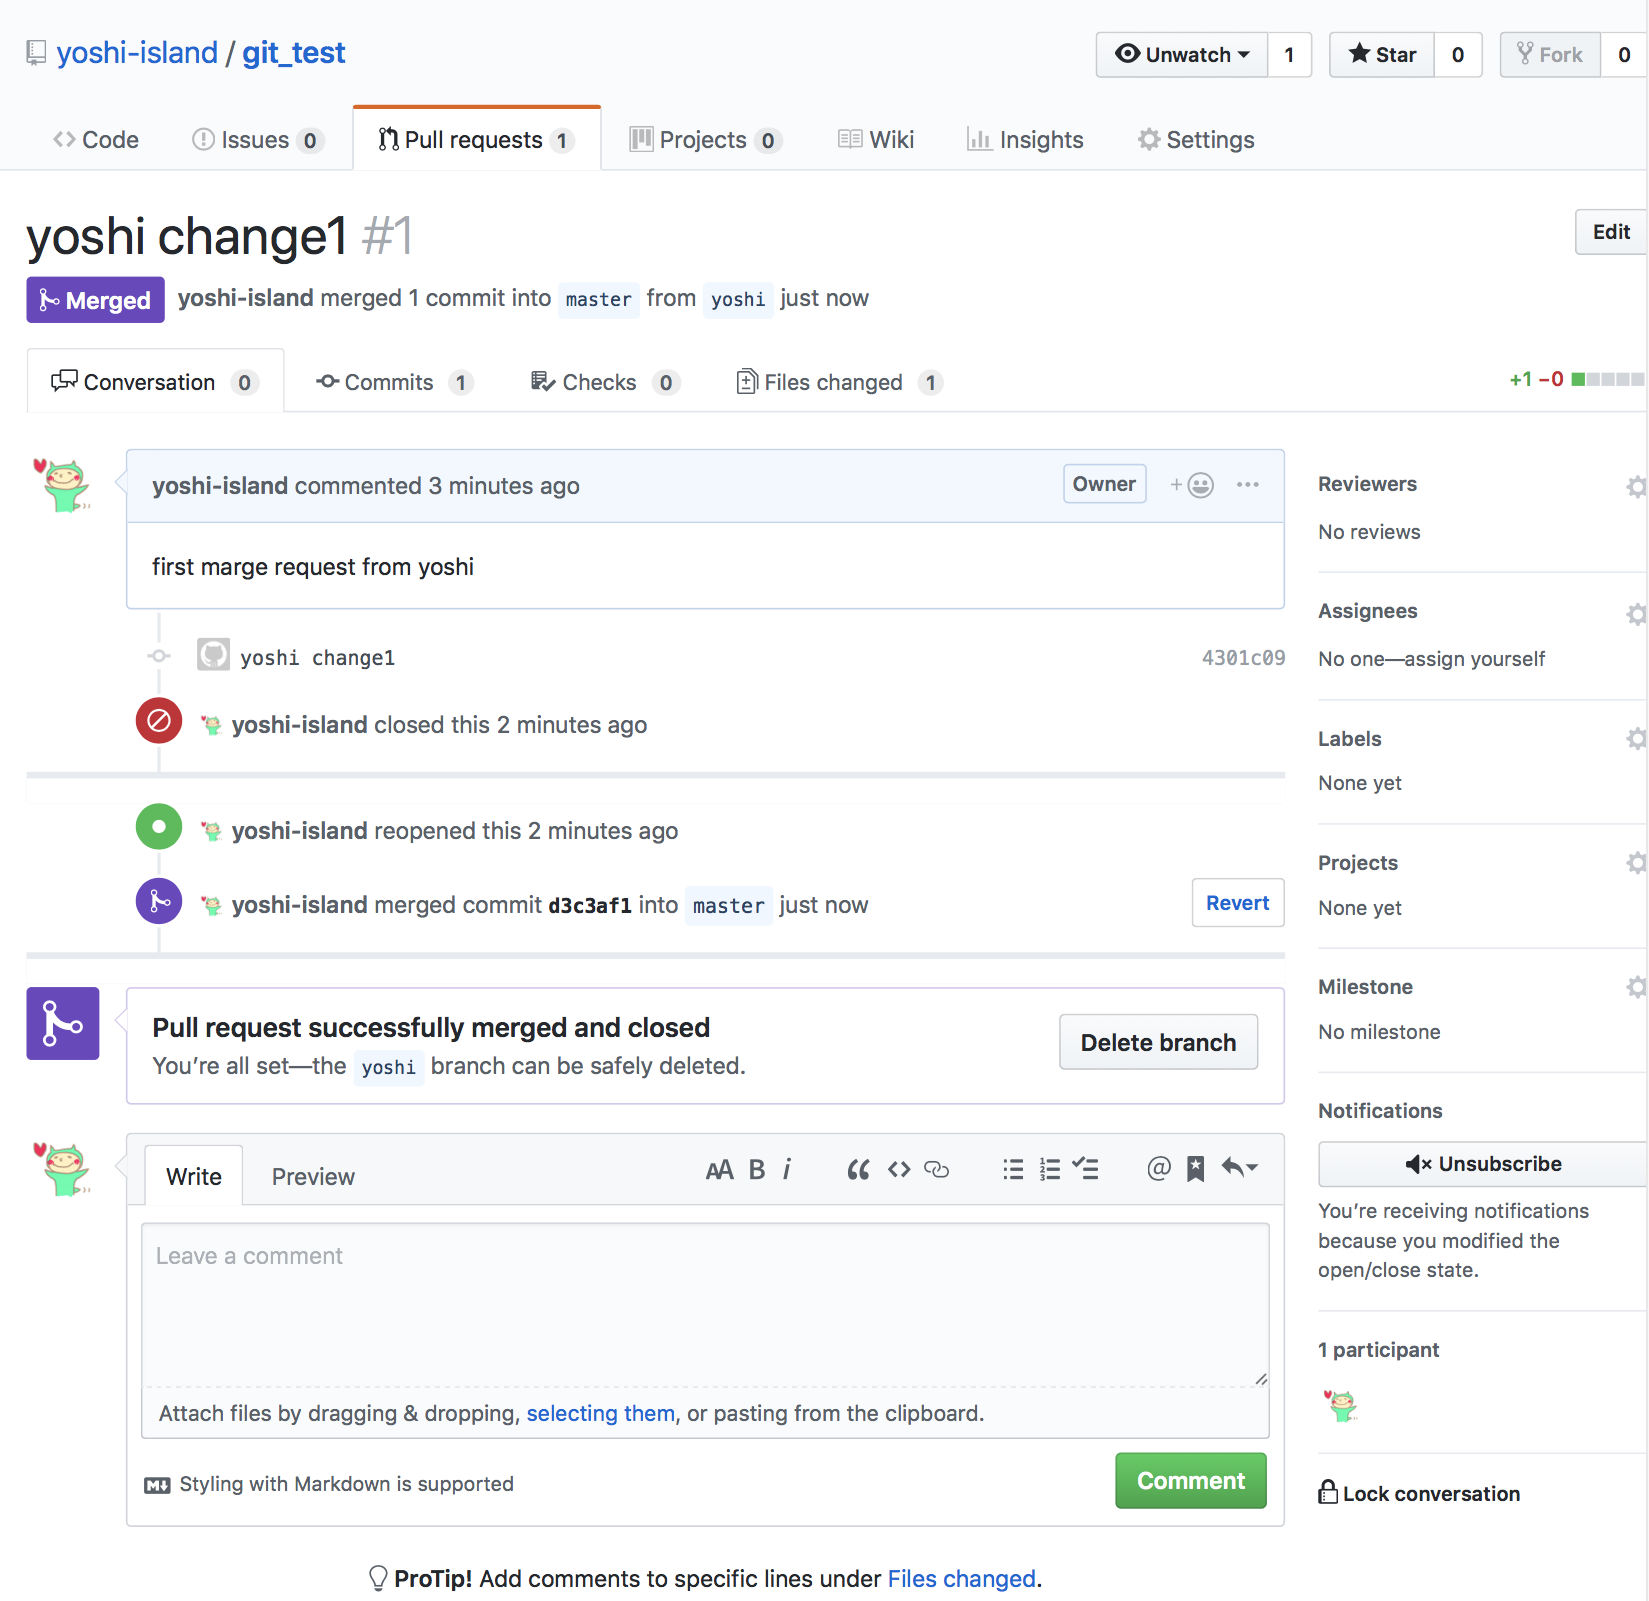Click the 'assign yourself' link
This screenshot has width=1649, height=1601.
pyautogui.click(x=1474, y=659)
